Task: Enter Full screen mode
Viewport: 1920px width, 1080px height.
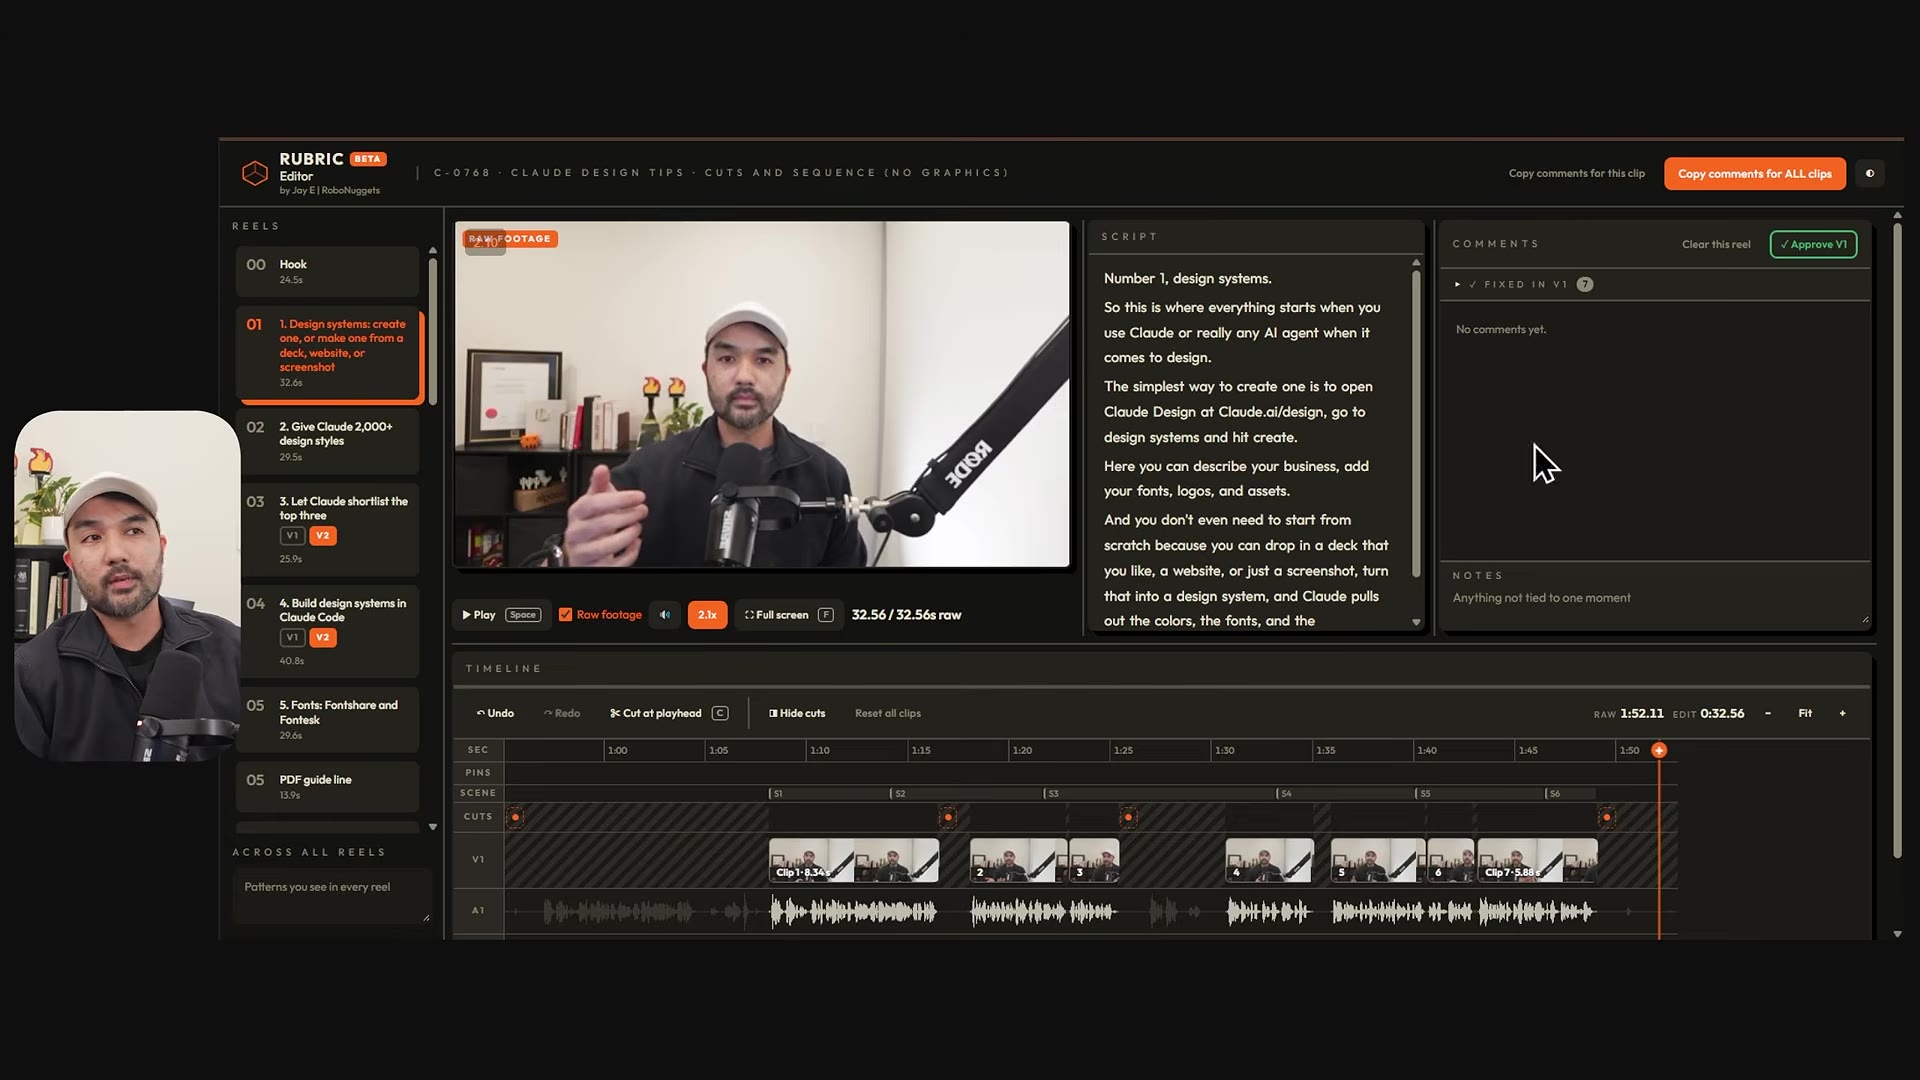Action: pyautogui.click(x=789, y=615)
